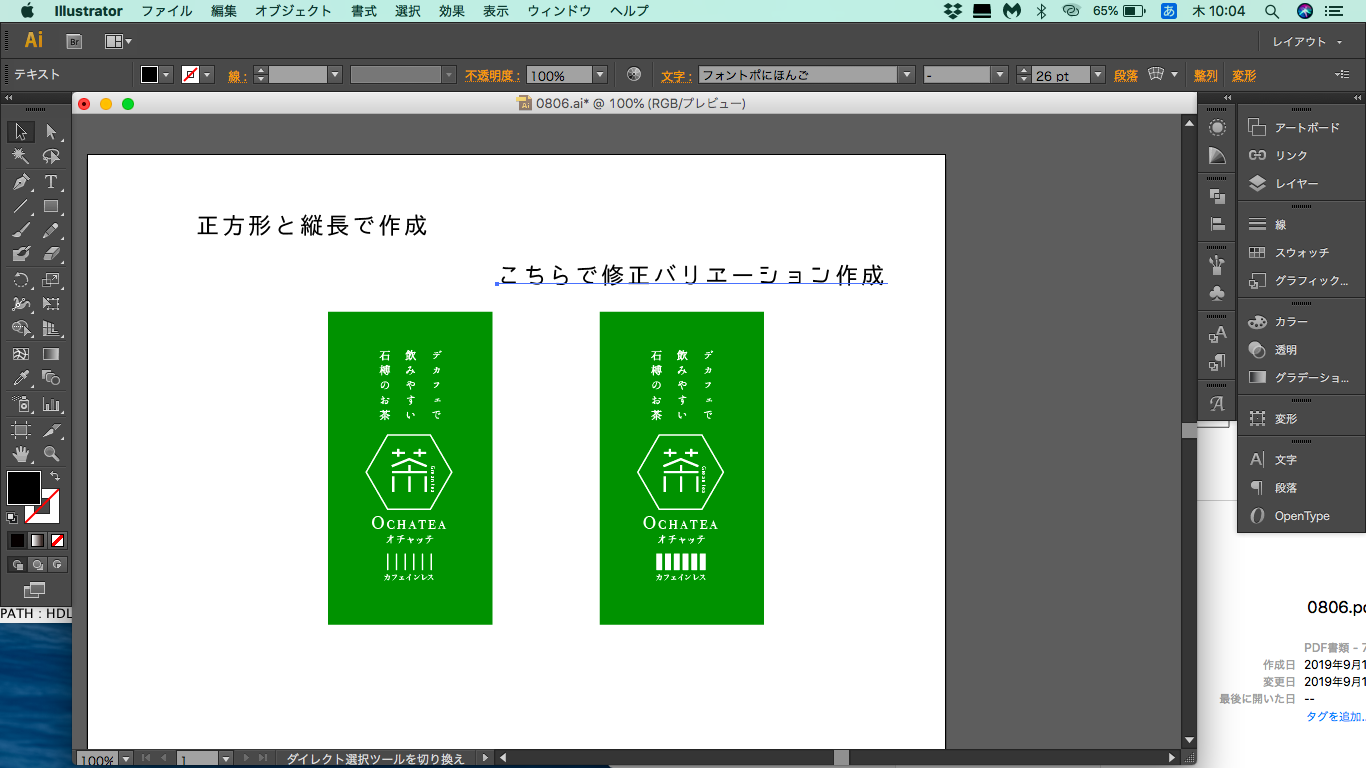Select the Eraser tool
The image size is (1366, 768).
(51, 254)
